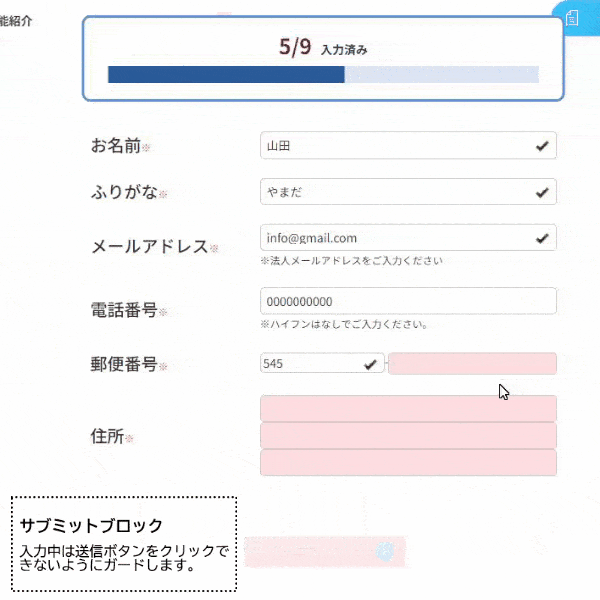Click the 電話番号 field with 0000000000
The height and width of the screenshot is (600, 600).
tap(407, 301)
